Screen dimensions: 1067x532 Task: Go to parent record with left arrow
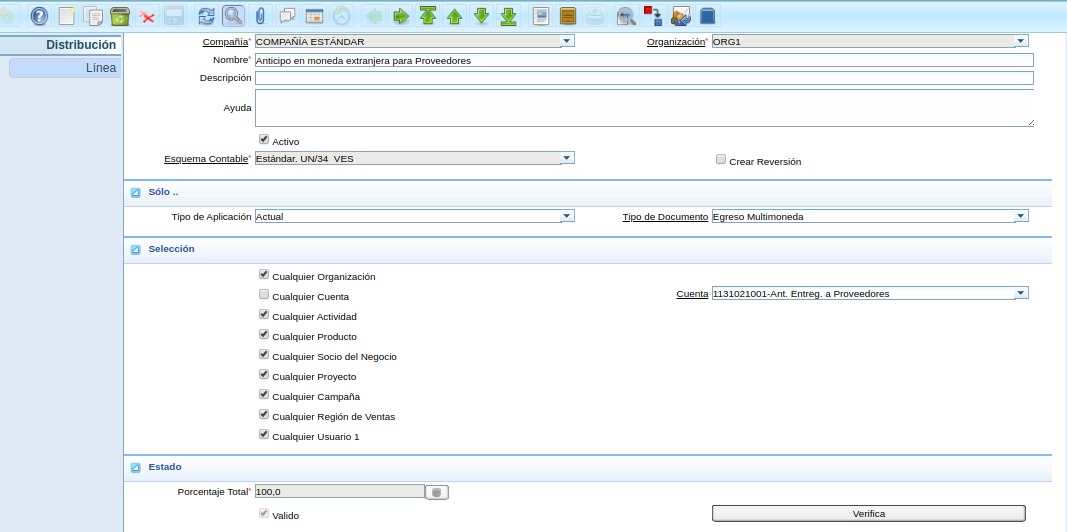(x=374, y=15)
